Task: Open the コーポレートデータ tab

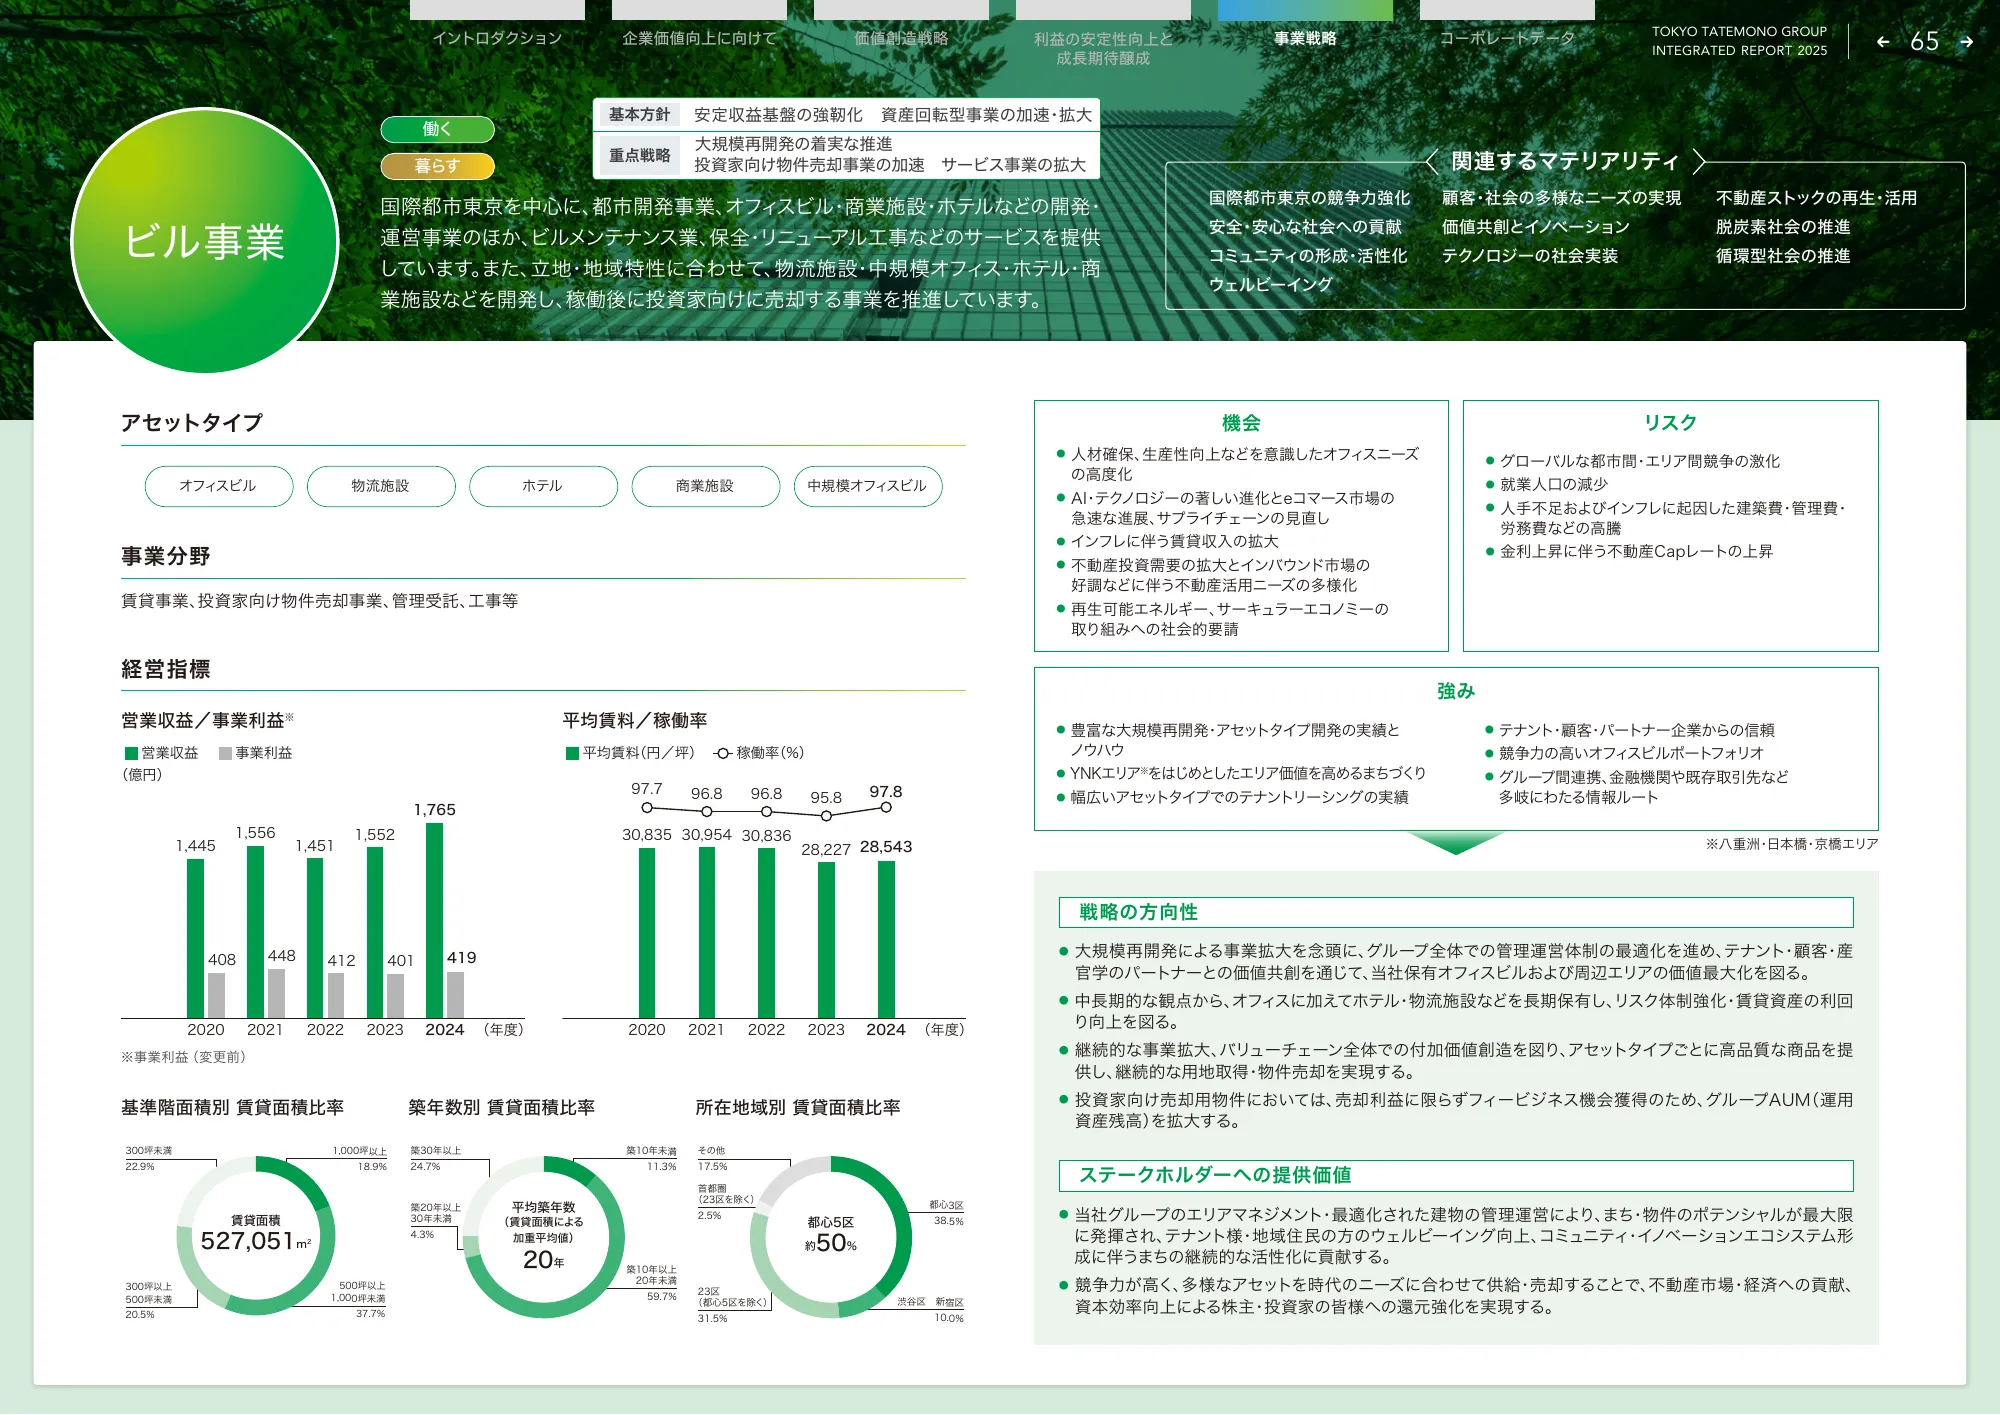Action: click(1507, 38)
